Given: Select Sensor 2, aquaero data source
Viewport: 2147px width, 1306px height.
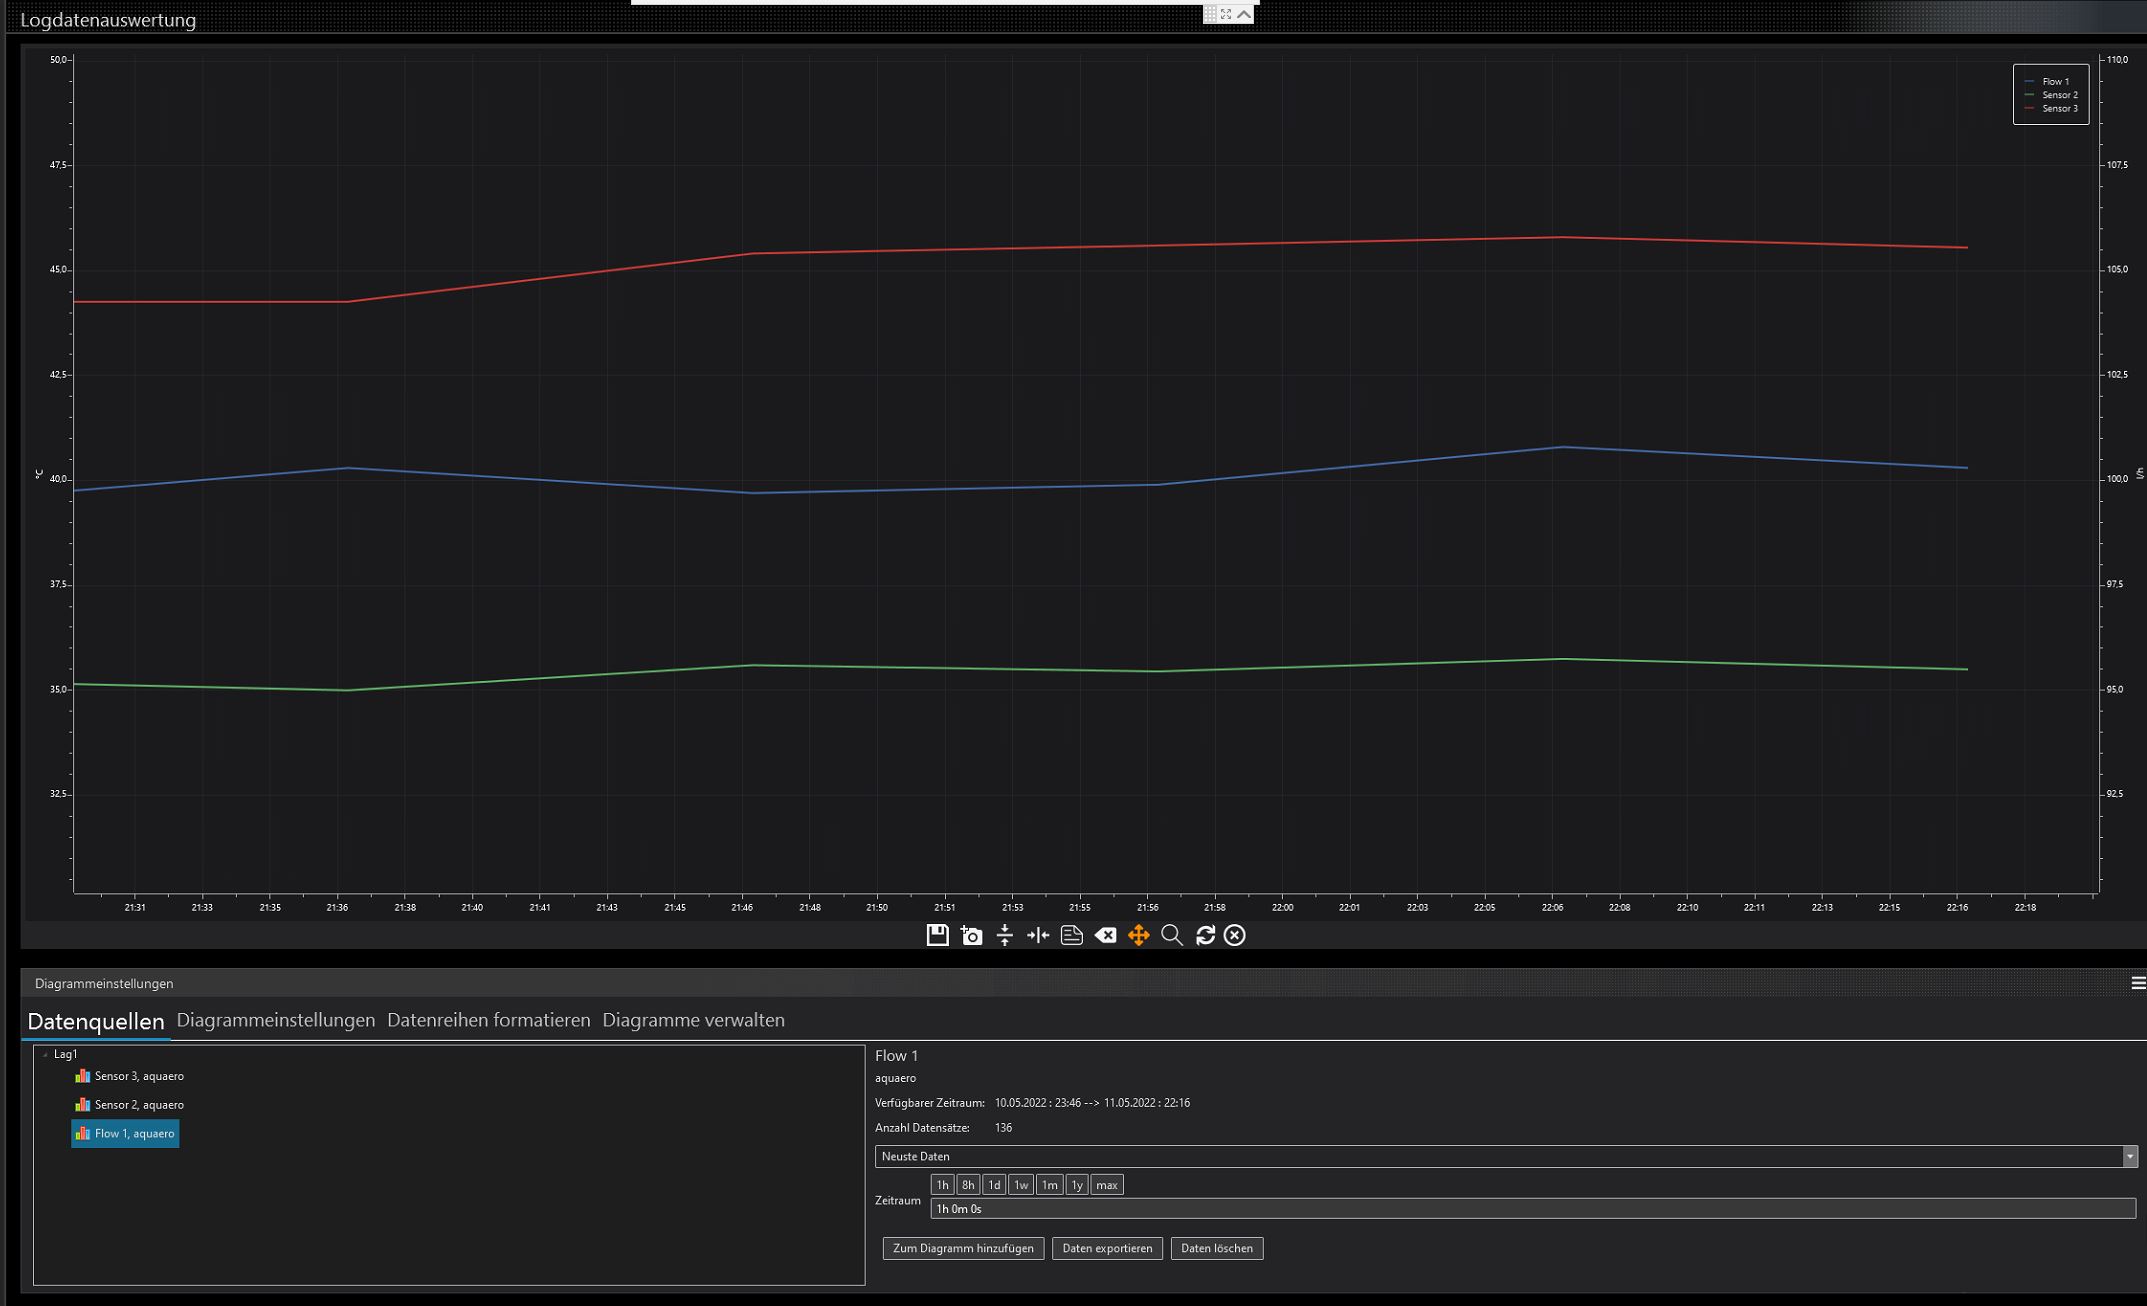Looking at the screenshot, I should tap(138, 1105).
